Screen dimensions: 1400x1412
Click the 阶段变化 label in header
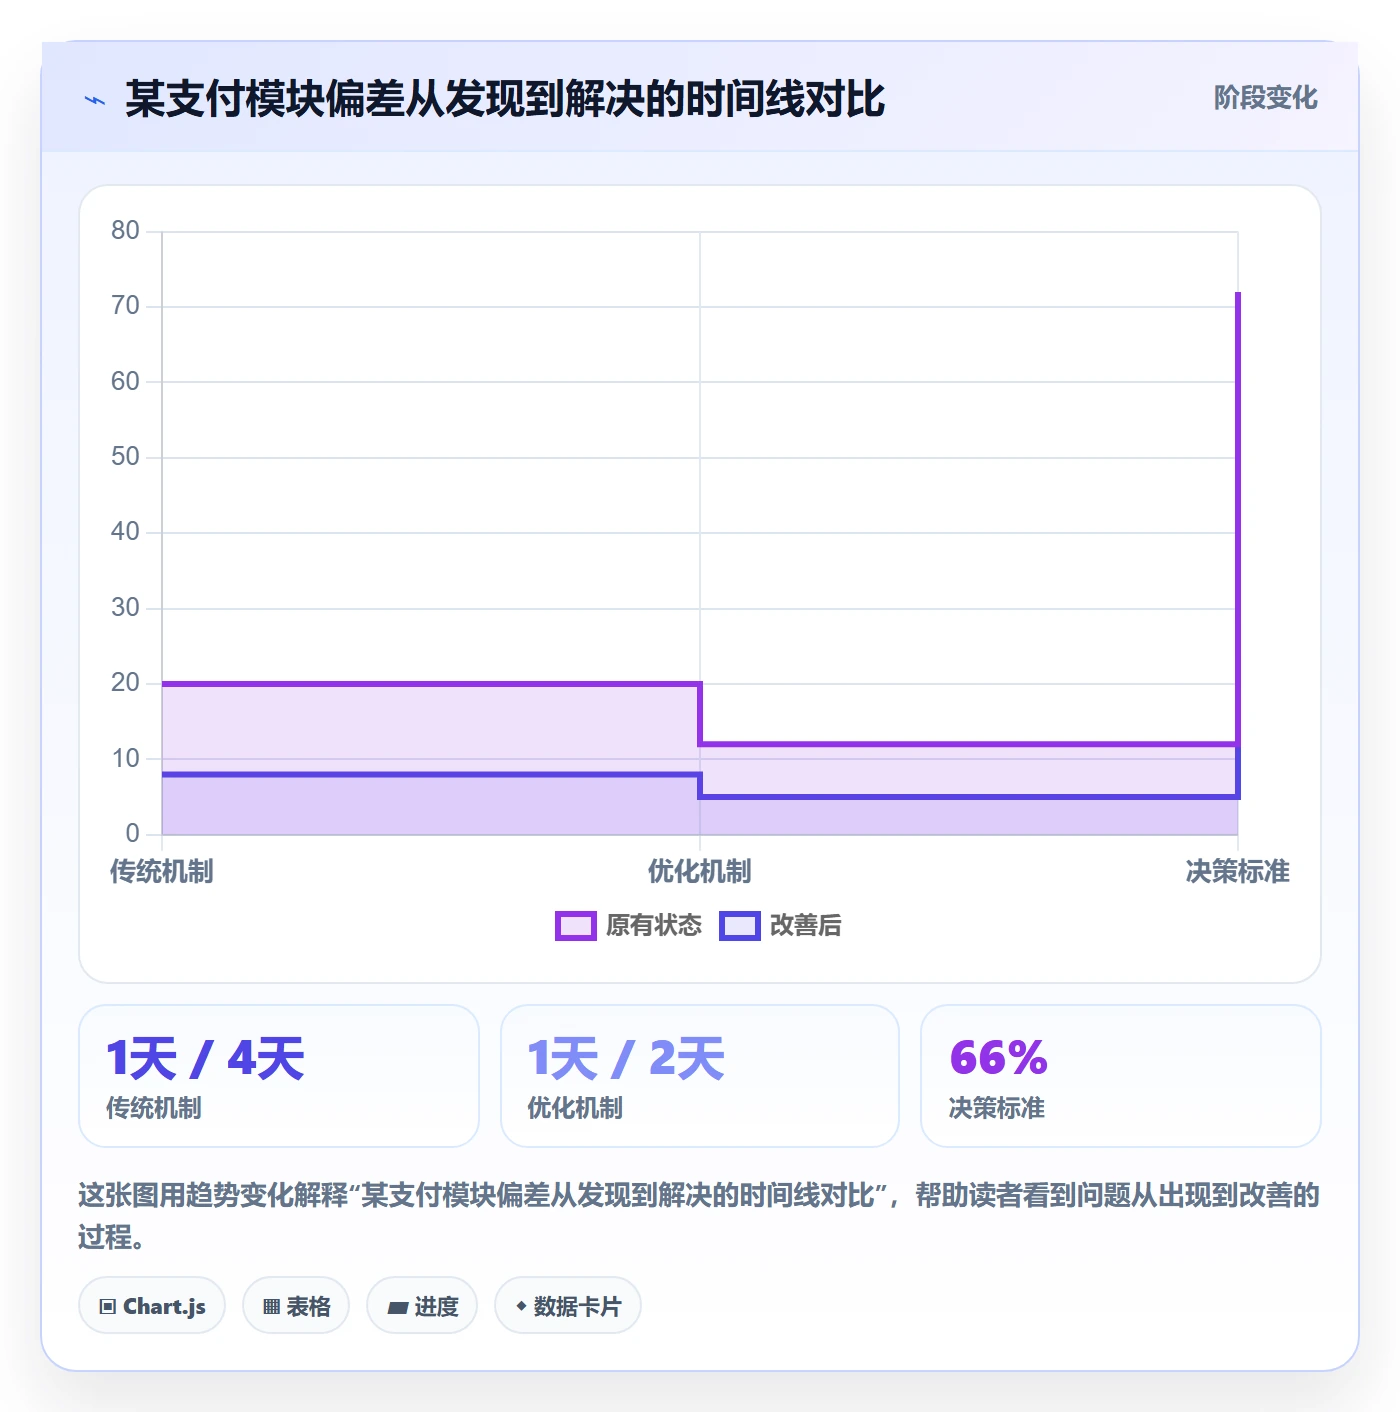coord(1266,98)
